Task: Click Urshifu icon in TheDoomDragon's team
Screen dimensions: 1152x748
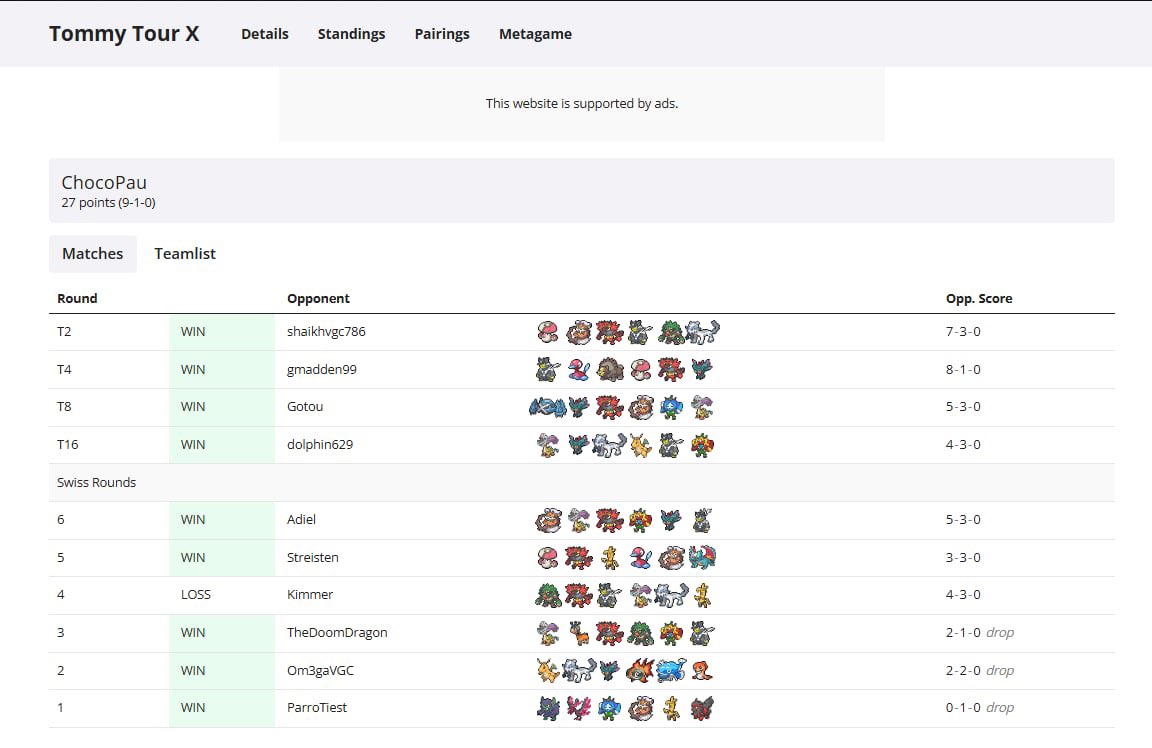Action: 702,633
